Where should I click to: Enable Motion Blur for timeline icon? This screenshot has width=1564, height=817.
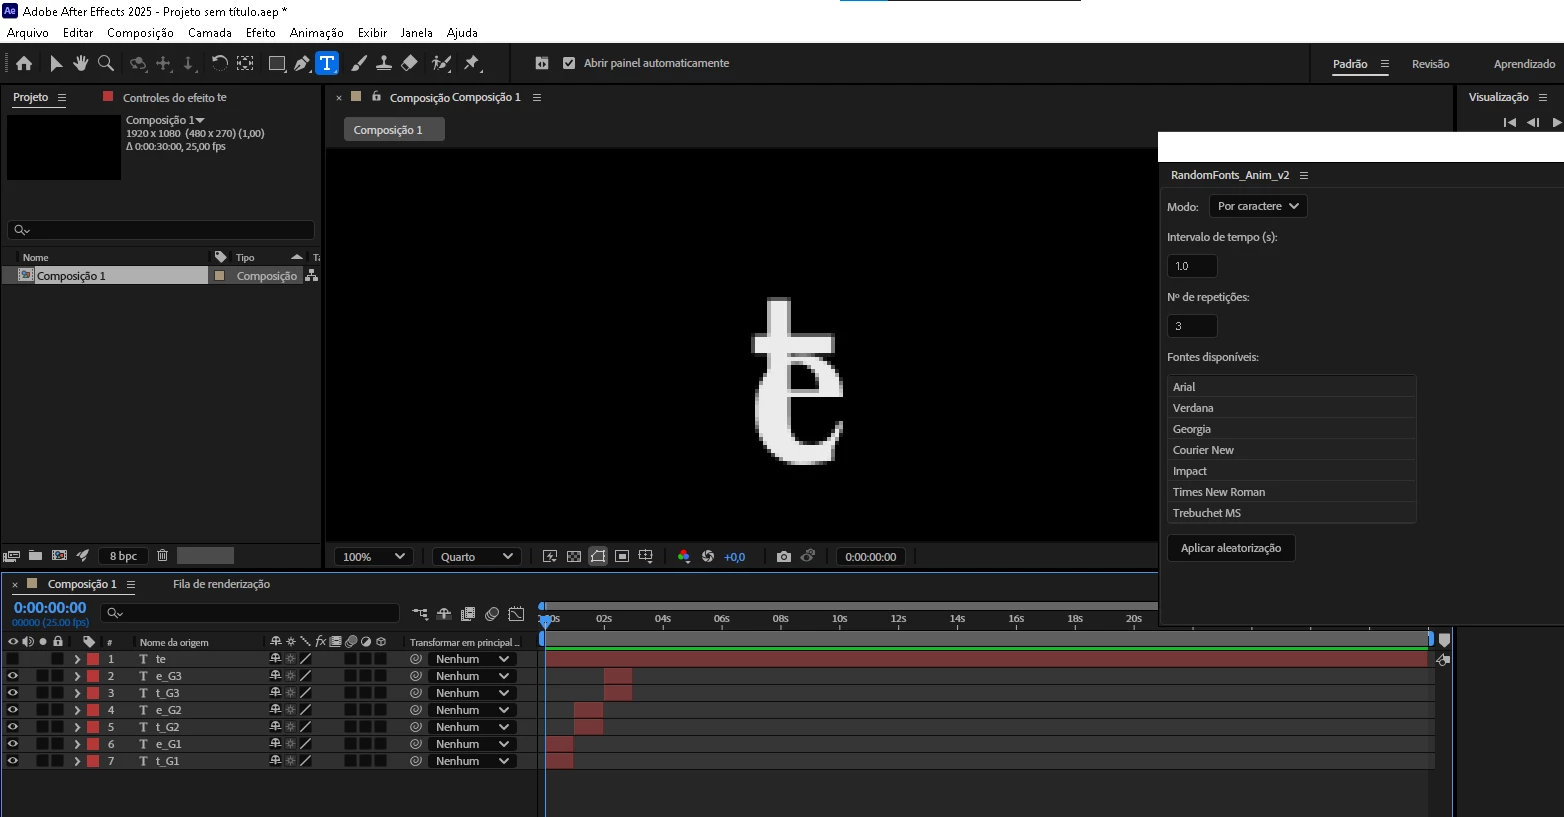point(492,614)
